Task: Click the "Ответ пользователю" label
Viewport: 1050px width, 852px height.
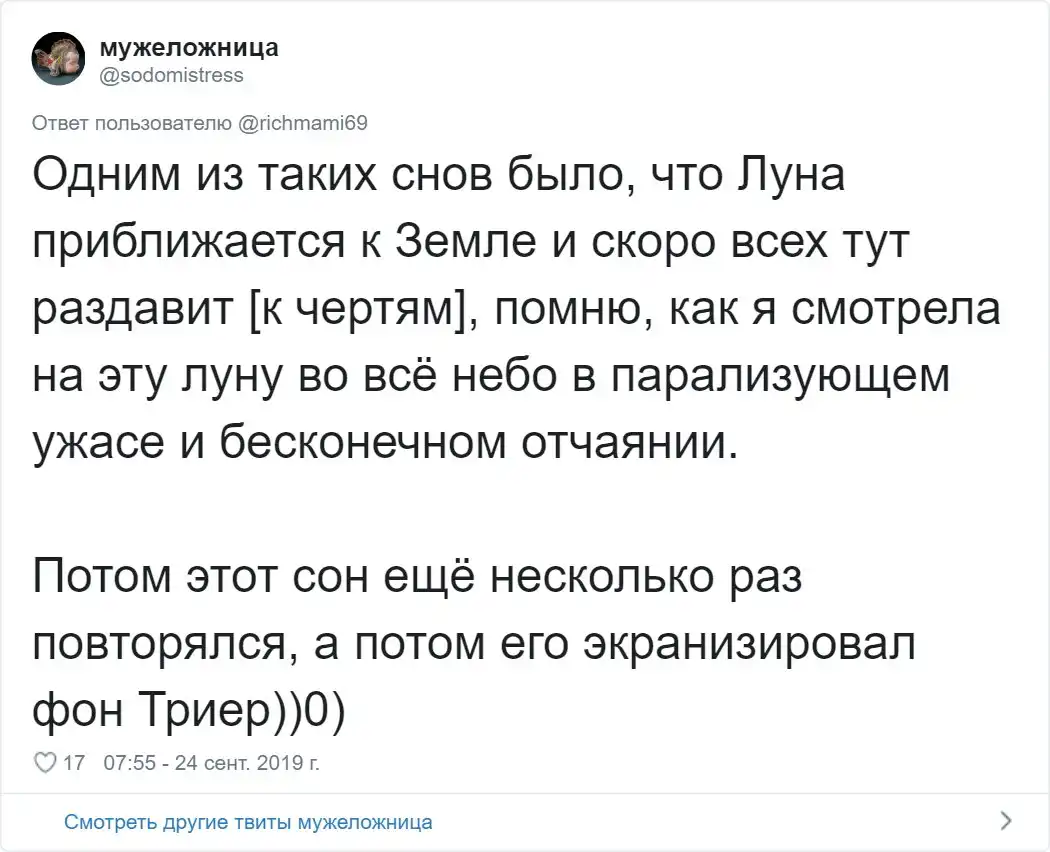Action: [134, 124]
